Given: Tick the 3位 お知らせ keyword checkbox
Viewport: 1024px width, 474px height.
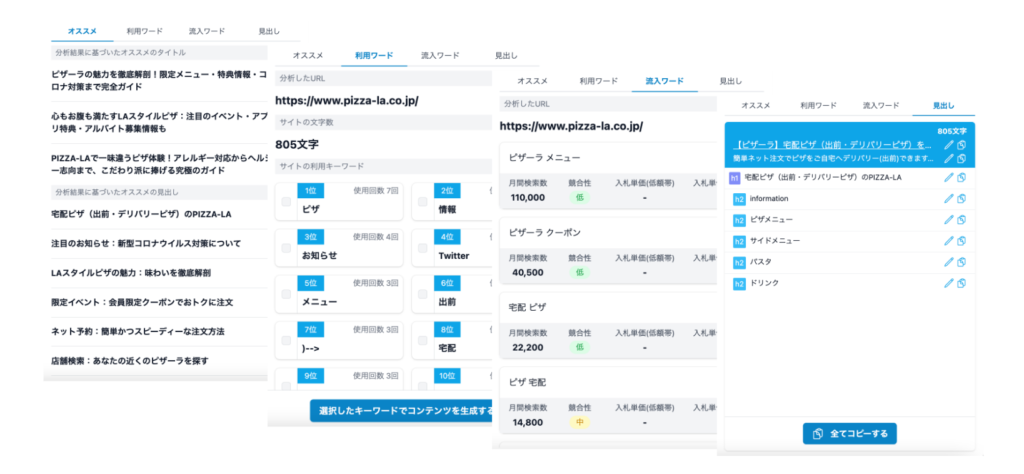Looking at the screenshot, I should (286, 248).
